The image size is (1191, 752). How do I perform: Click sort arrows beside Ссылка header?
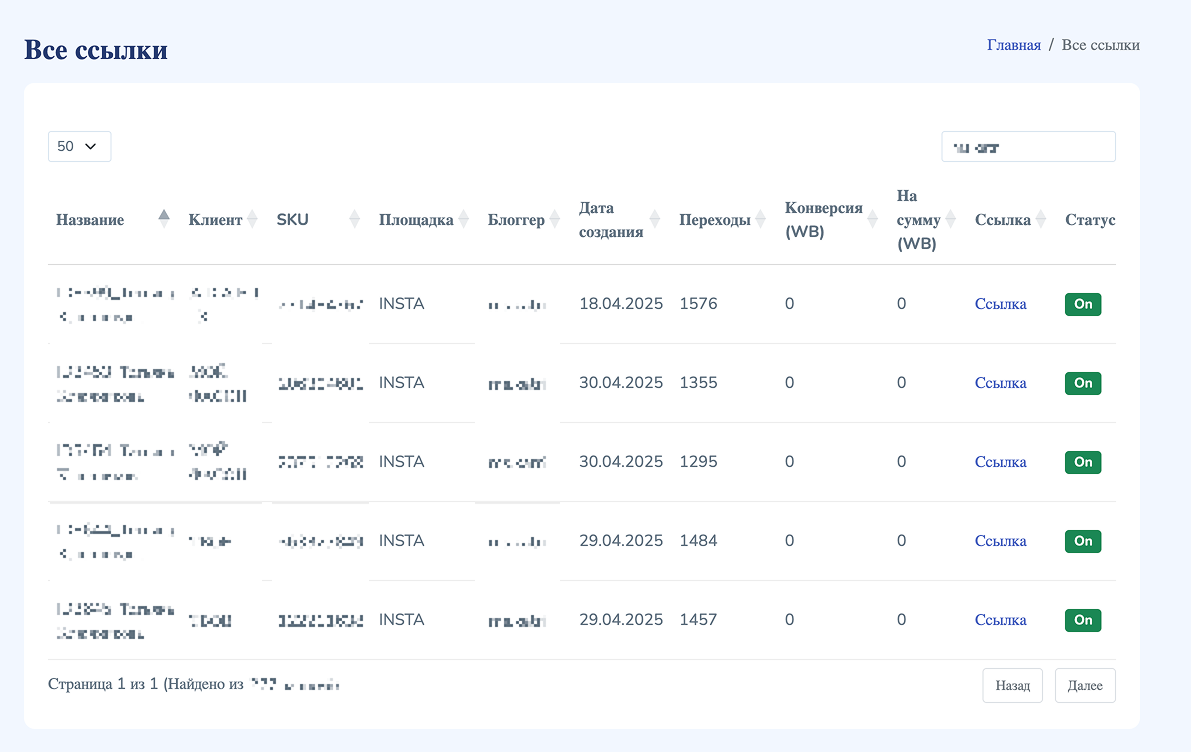tap(1040, 220)
